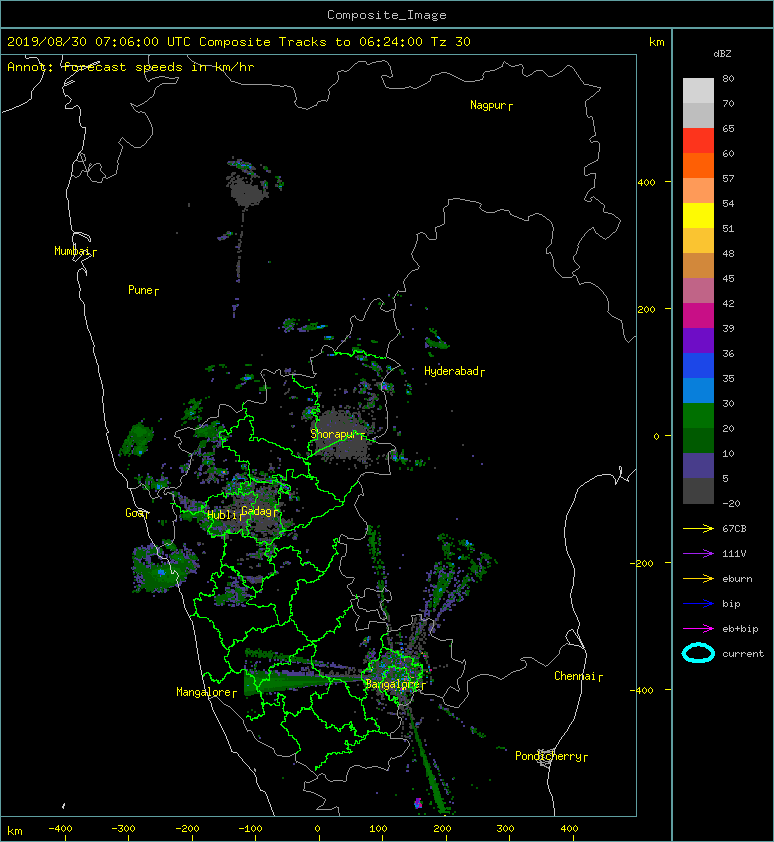Click the 200 tick on vertical axis
774x842 pixels.
647,309
